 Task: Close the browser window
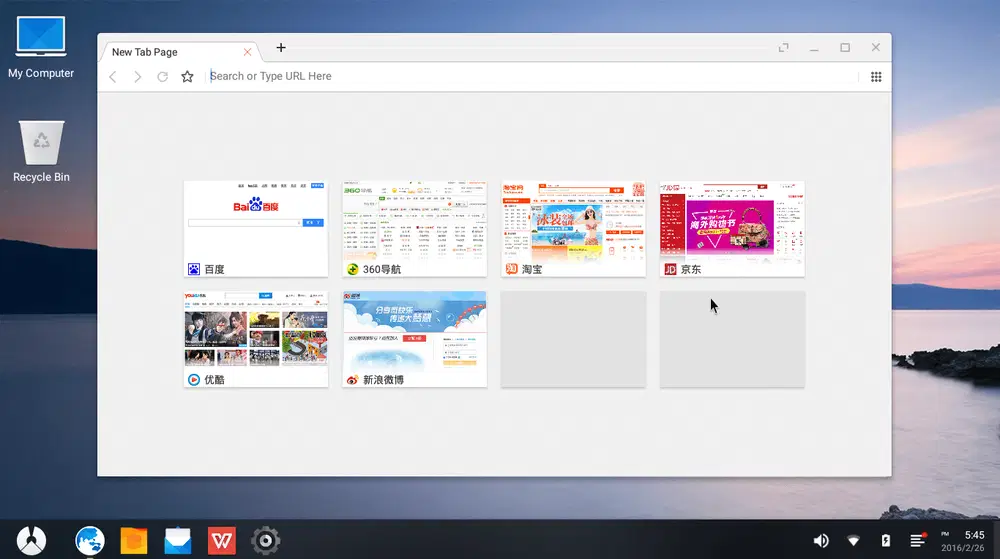[x=876, y=48]
